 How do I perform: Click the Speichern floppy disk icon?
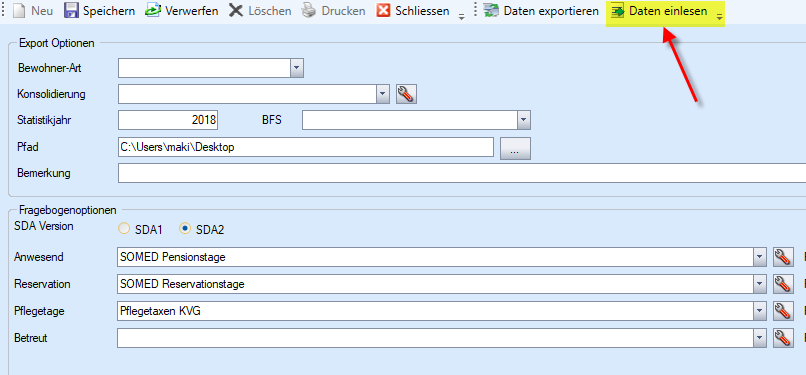click(71, 11)
